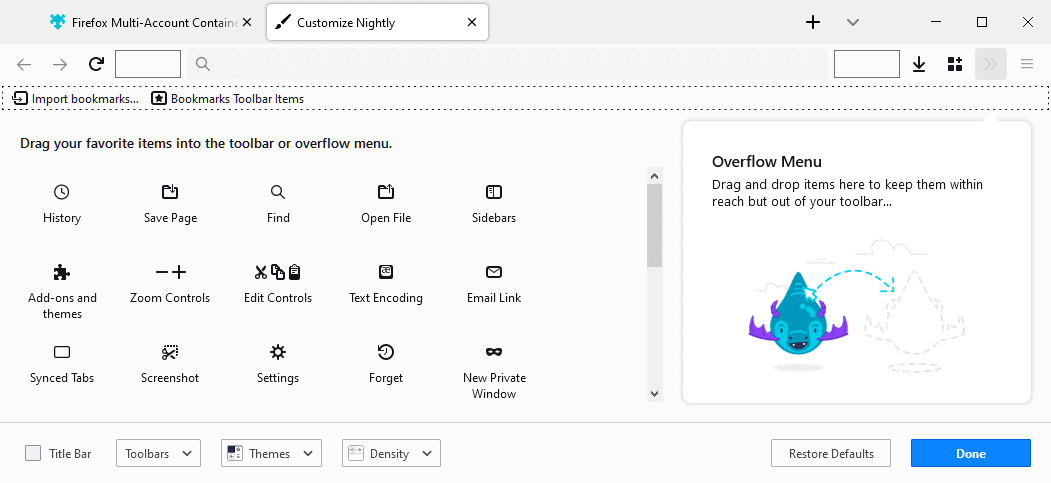Image resolution: width=1051 pixels, height=483 pixels.
Task: Maximize the Nightly window
Action: (982, 22)
